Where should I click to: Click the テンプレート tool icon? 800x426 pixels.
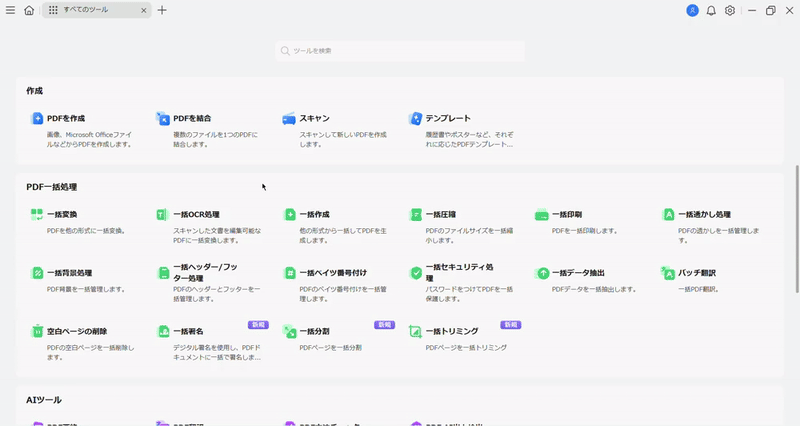coord(415,118)
